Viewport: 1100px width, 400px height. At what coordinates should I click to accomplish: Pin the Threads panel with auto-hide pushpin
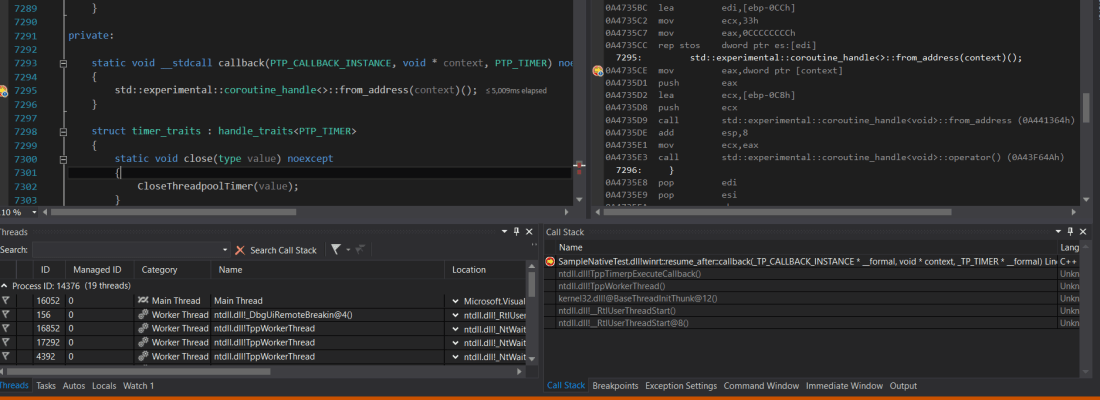point(516,231)
